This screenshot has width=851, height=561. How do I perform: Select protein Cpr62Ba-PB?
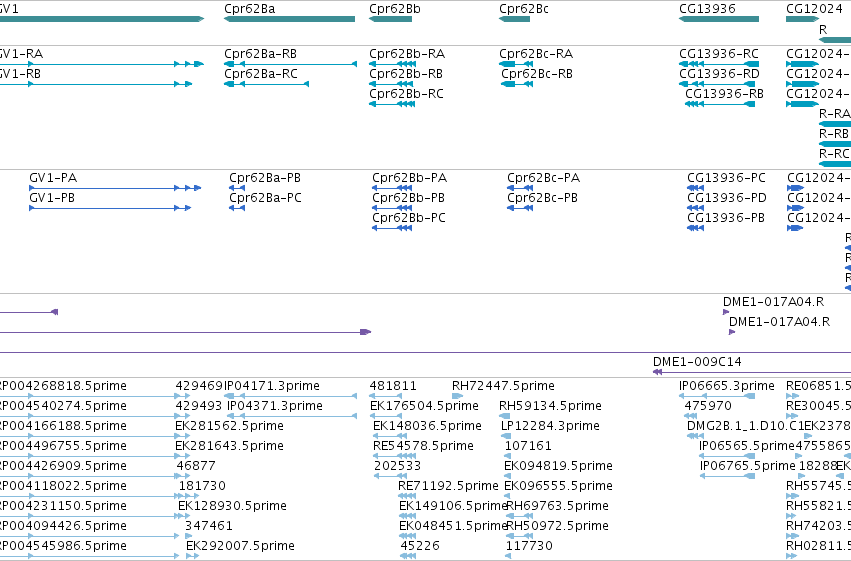click(x=265, y=178)
